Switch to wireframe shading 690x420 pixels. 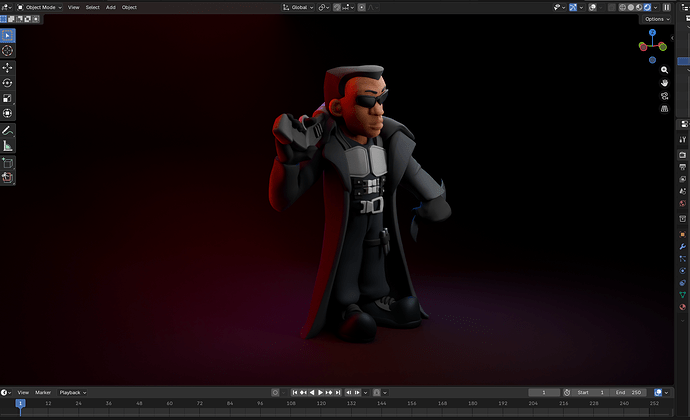pyautogui.click(x=622, y=7)
